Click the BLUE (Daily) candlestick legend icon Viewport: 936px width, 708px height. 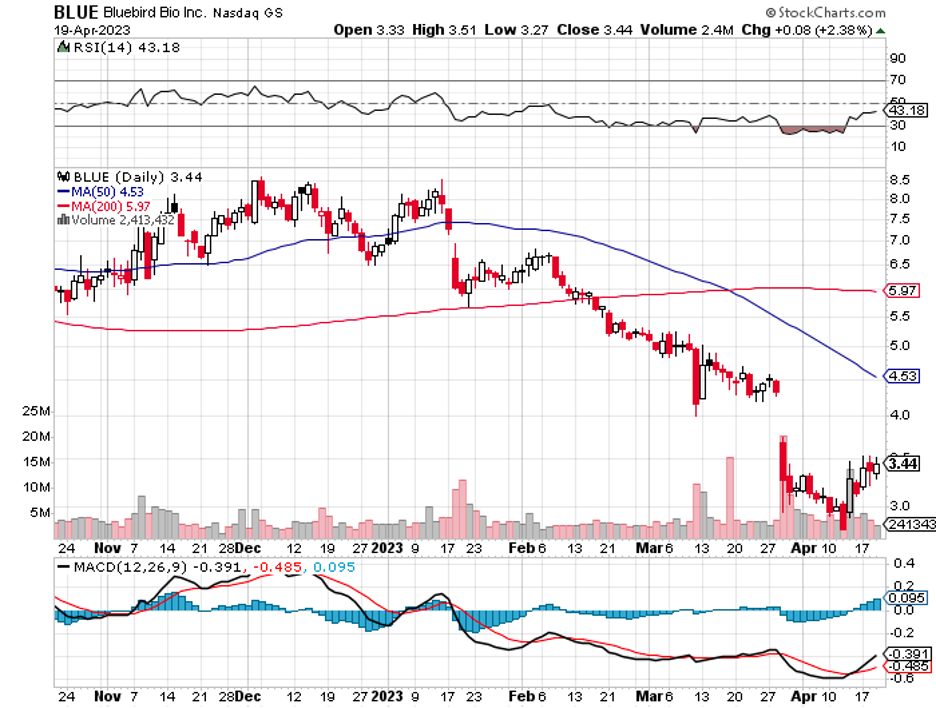(x=64, y=177)
